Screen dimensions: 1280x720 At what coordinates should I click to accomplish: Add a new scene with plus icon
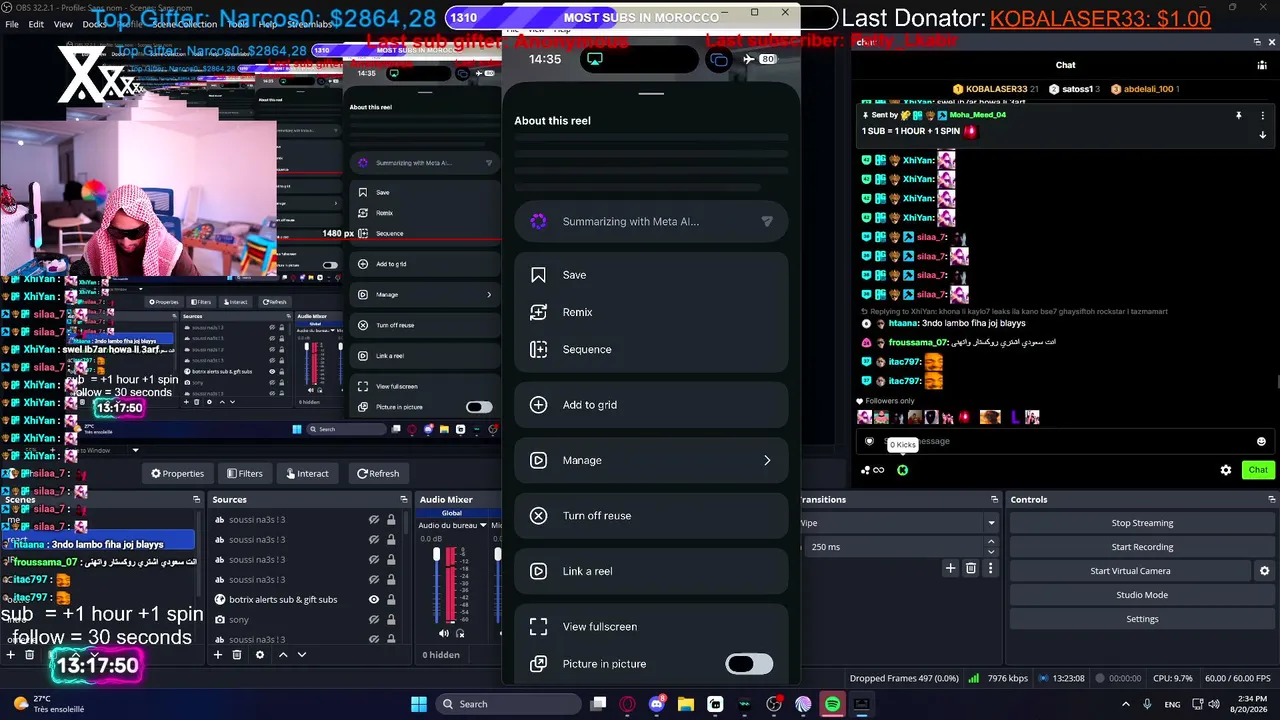click(10, 655)
